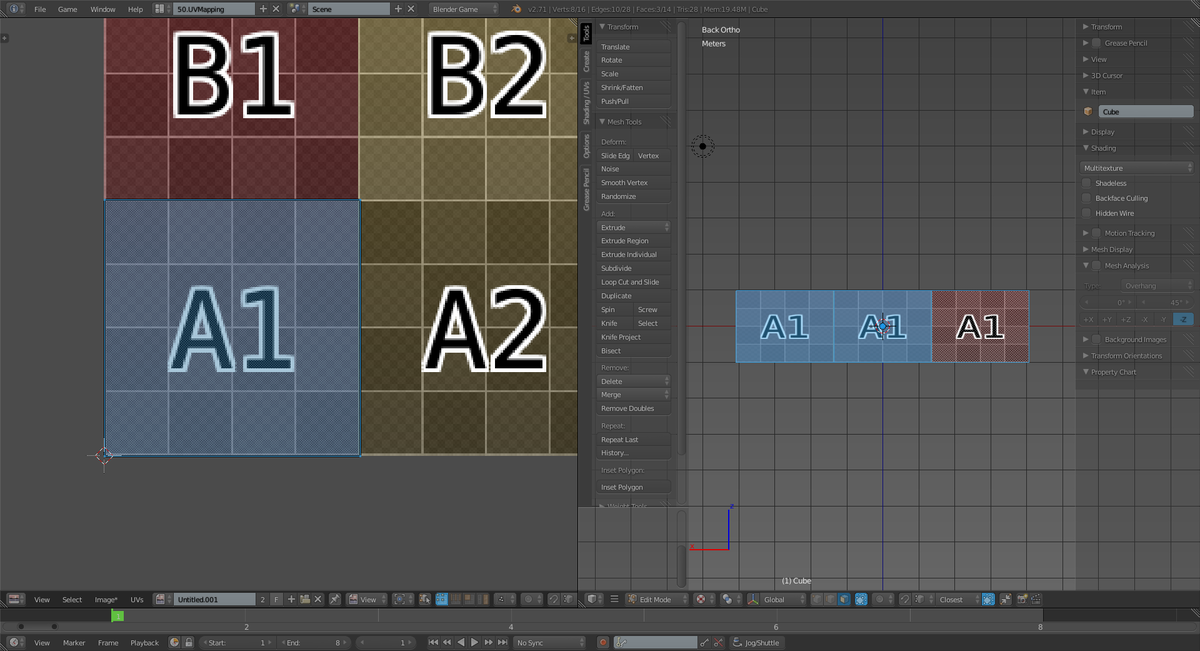
Task: Check the Shadeless option
Action: click(x=1088, y=183)
